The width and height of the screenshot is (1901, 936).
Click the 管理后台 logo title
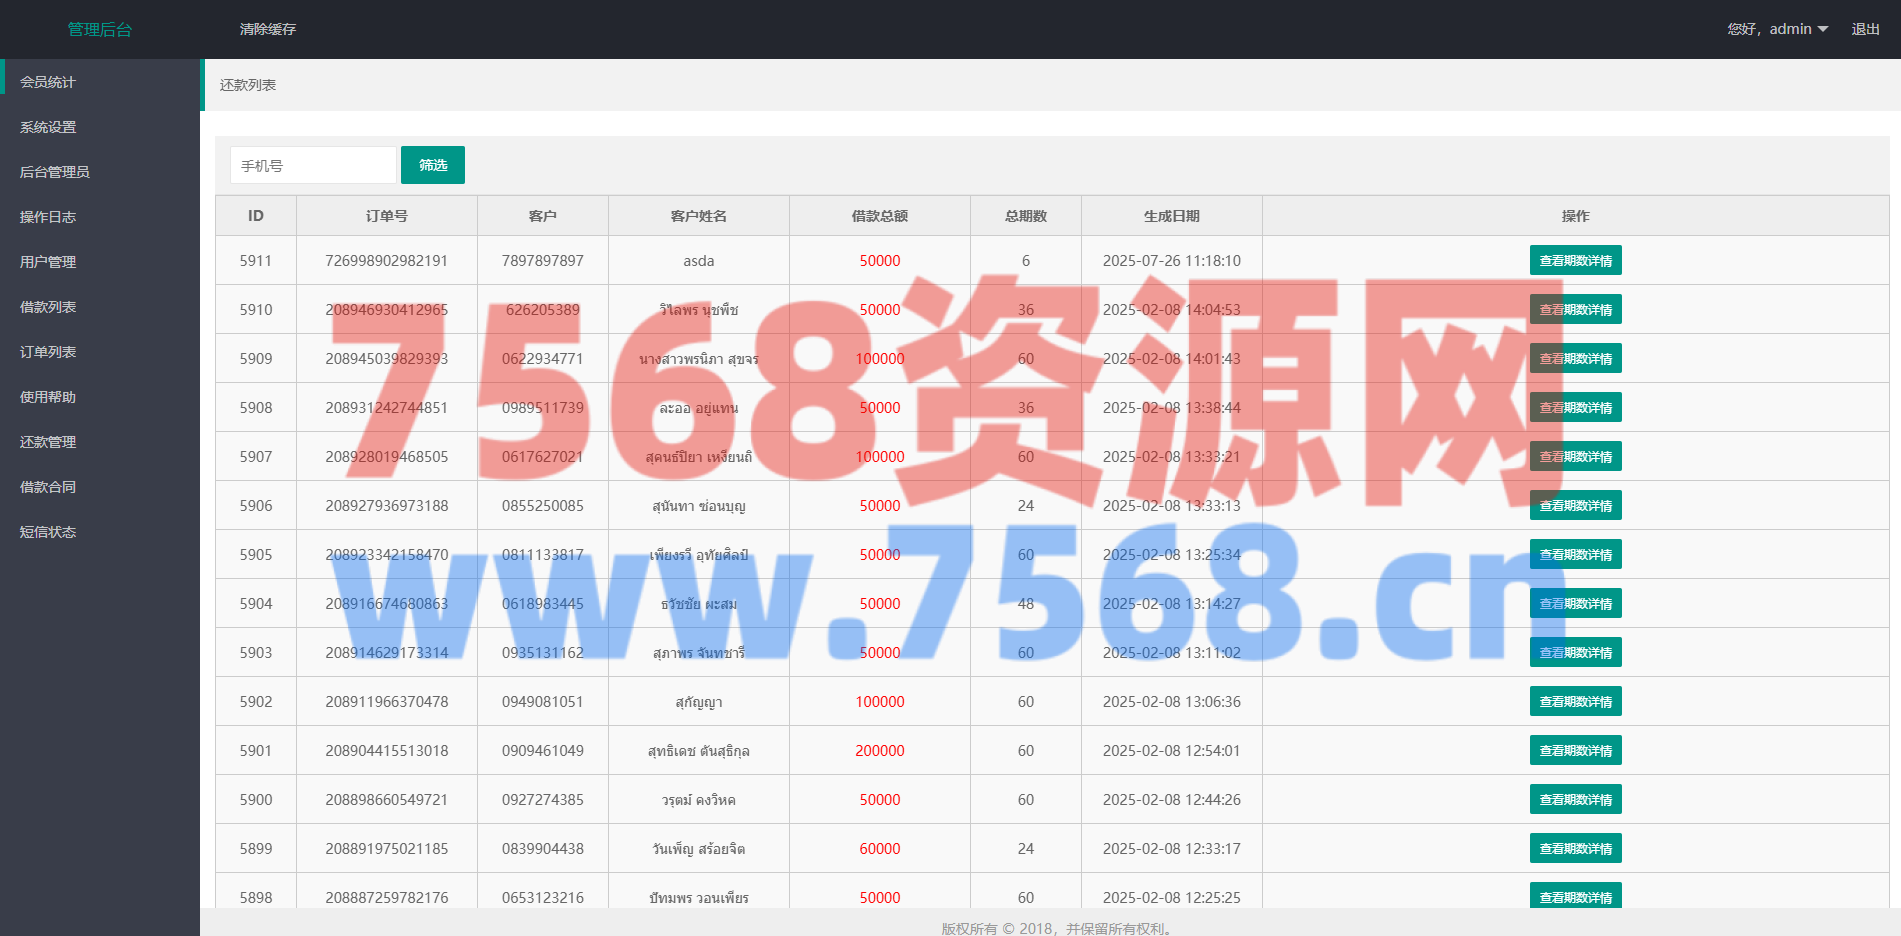coord(99,29)
